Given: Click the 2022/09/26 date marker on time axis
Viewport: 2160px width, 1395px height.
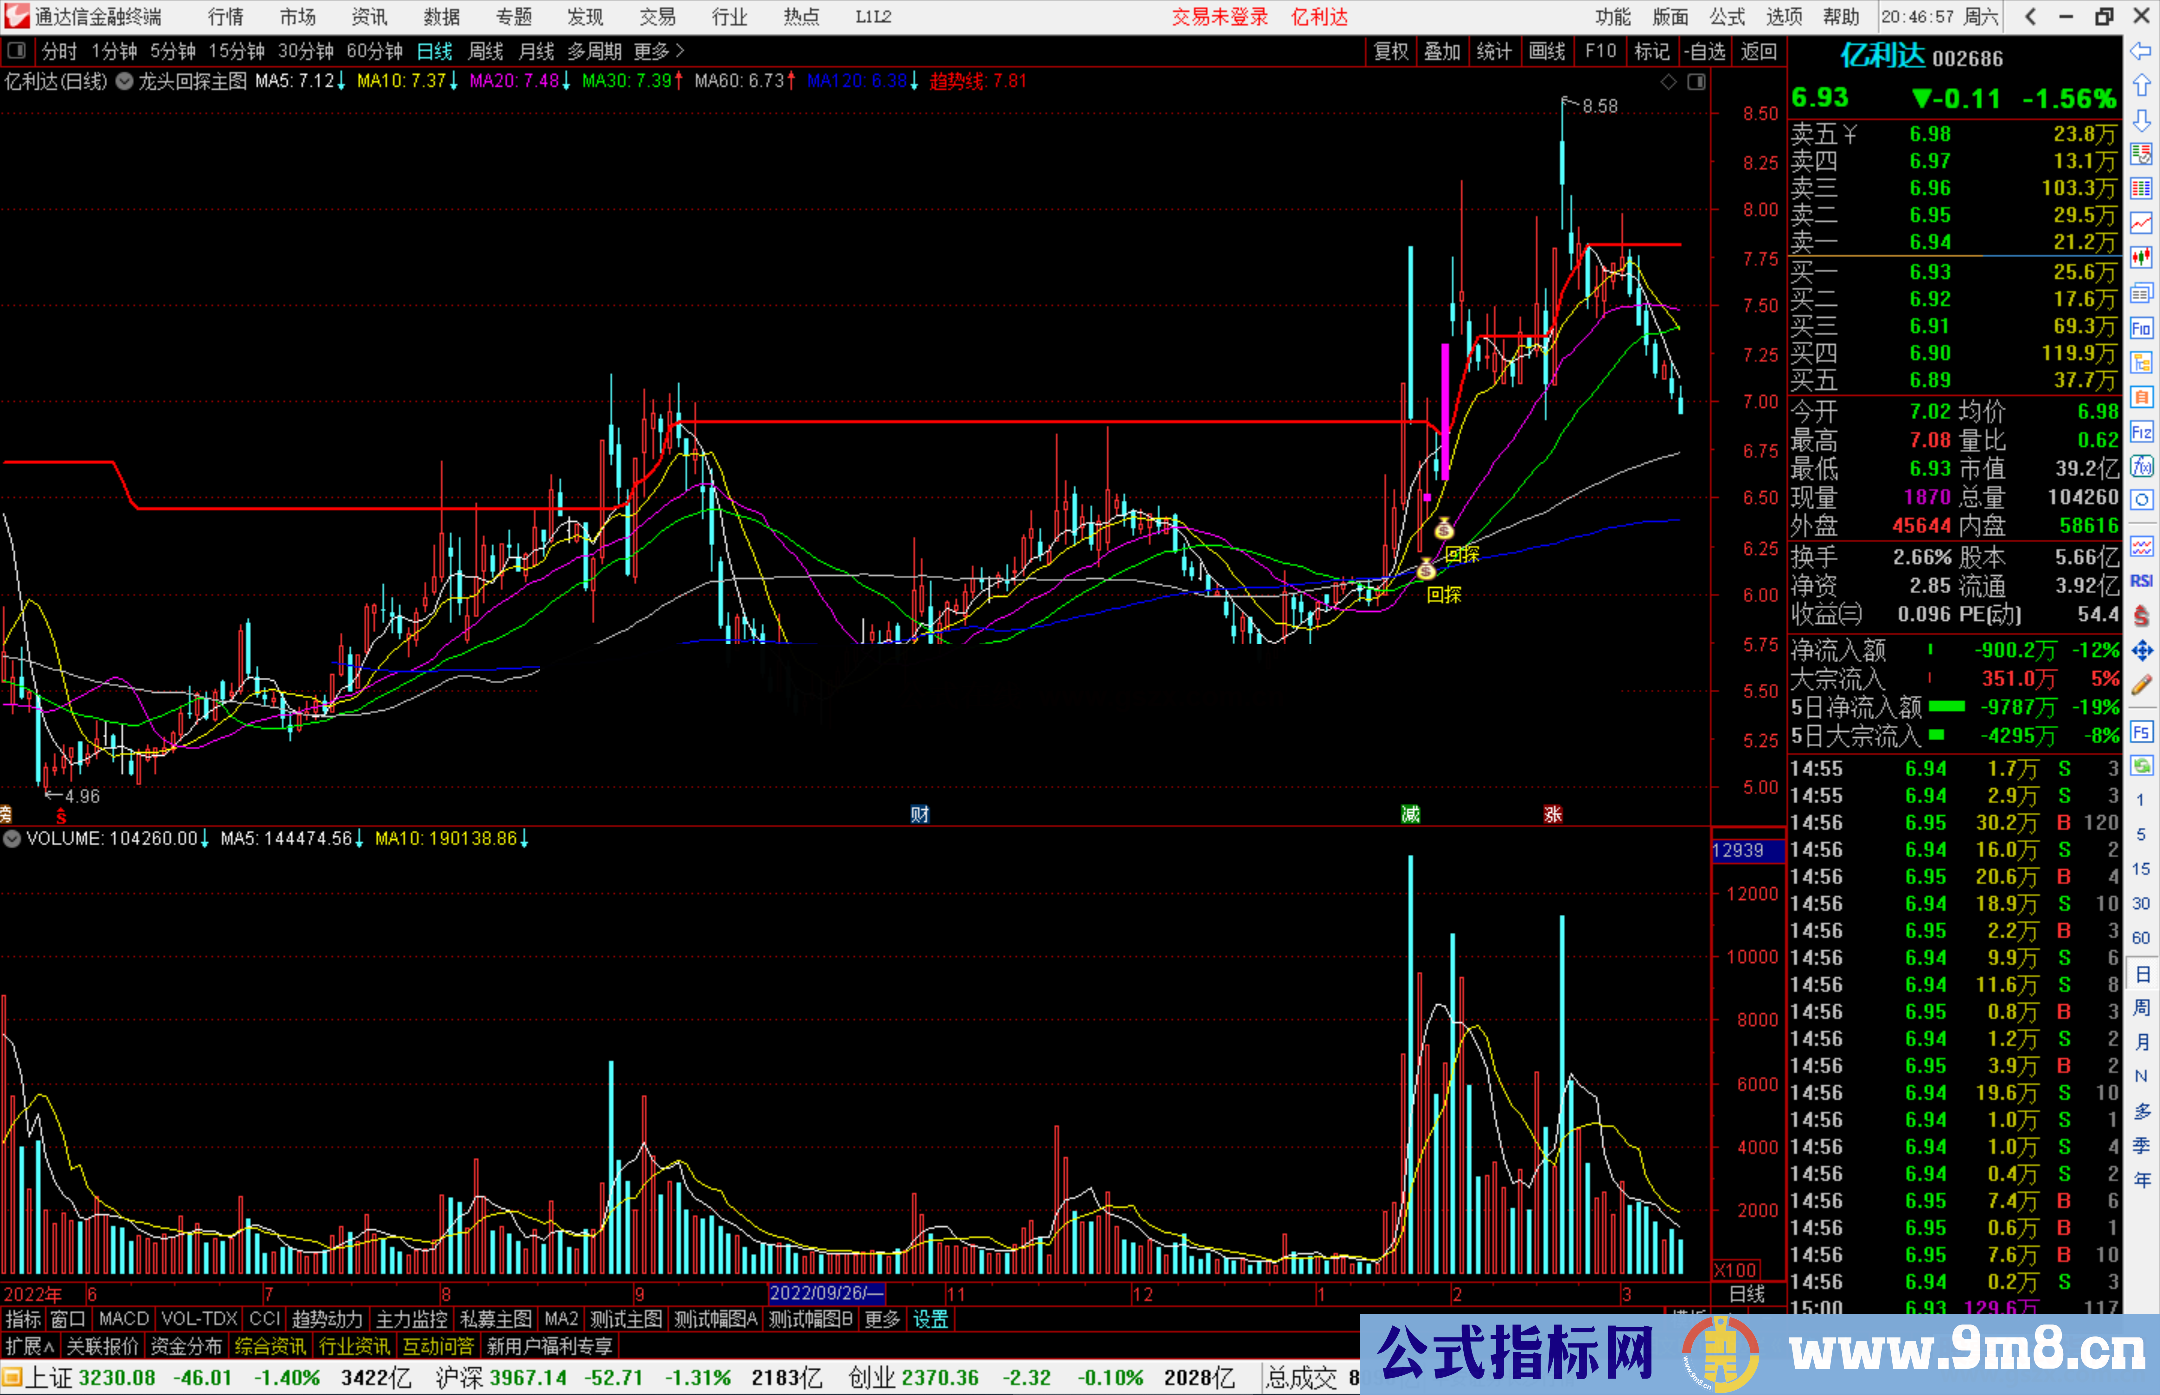Looking at the screenshot, I should point(826,1294).
